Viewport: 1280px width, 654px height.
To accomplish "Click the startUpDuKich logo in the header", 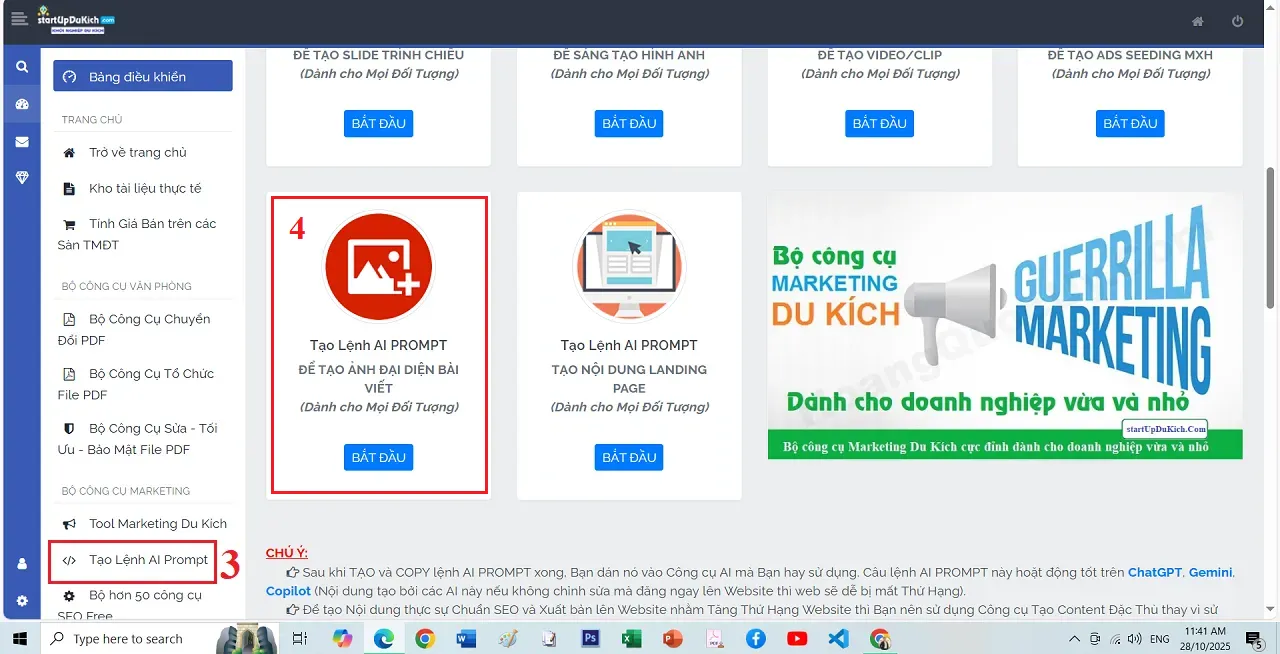I will 75,20.
